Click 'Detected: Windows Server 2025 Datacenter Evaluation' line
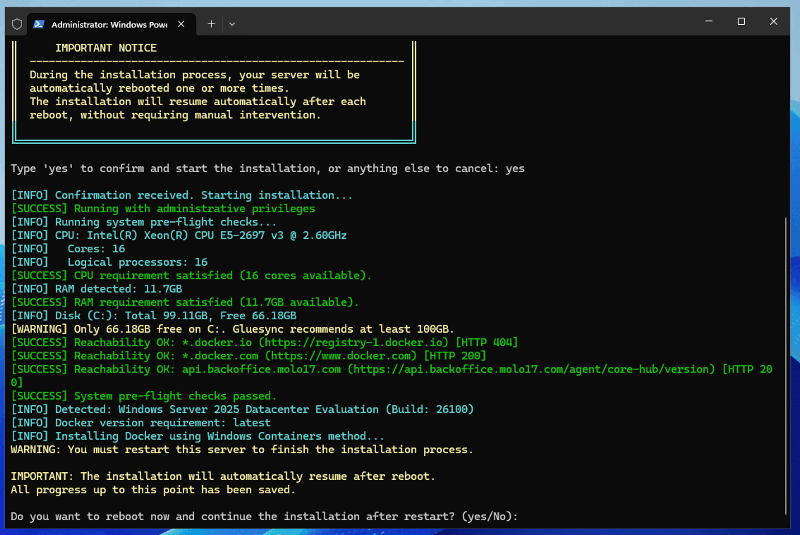Image resolution: width=800 pixels, height=535 pixels. (x=242, y=410)
